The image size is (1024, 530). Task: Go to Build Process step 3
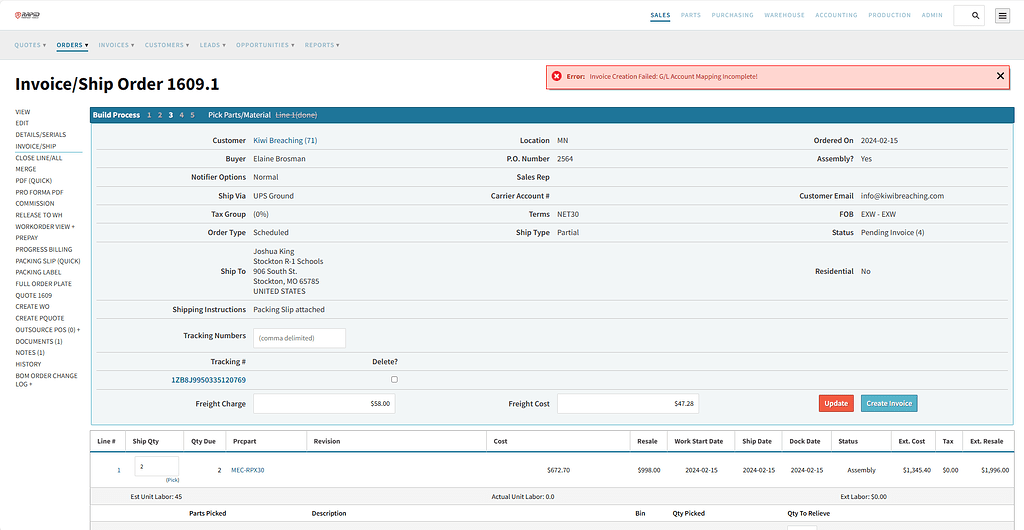click(171, 115)
